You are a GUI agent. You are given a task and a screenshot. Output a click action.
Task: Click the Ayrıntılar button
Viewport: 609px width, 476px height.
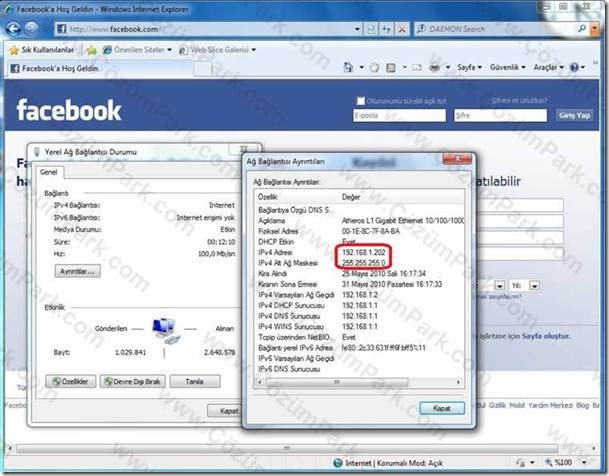coord(77,271)
